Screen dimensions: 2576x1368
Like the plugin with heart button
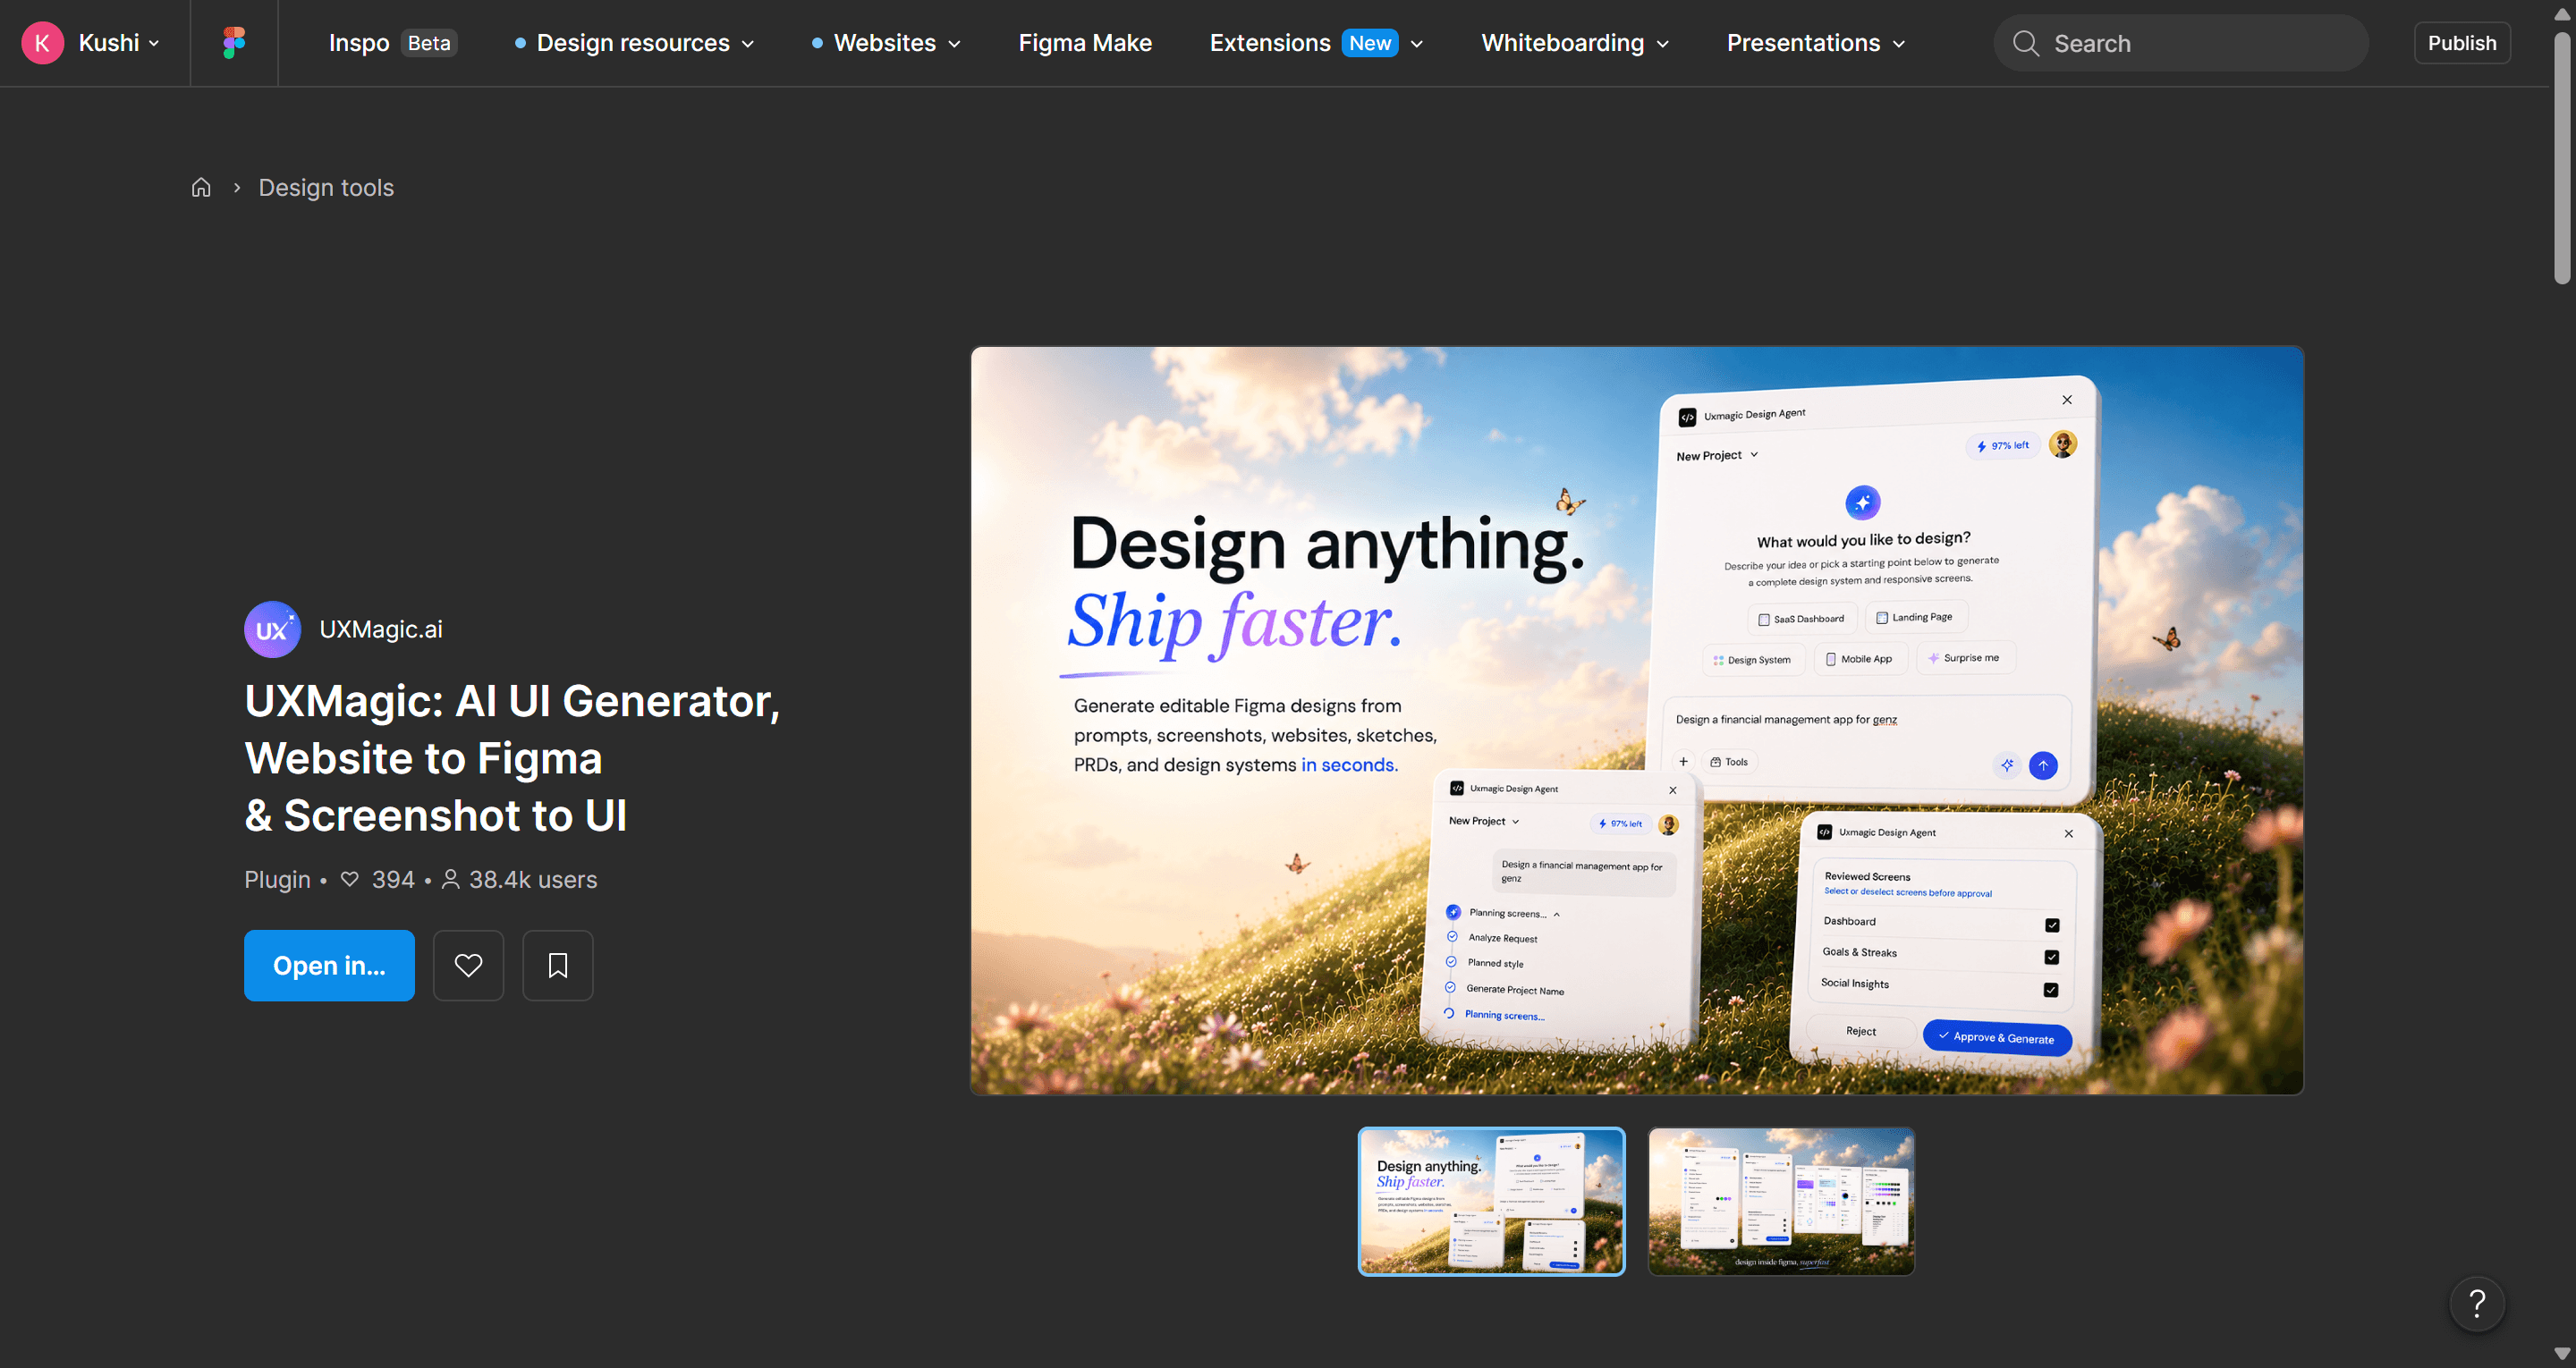coord(468,965)
